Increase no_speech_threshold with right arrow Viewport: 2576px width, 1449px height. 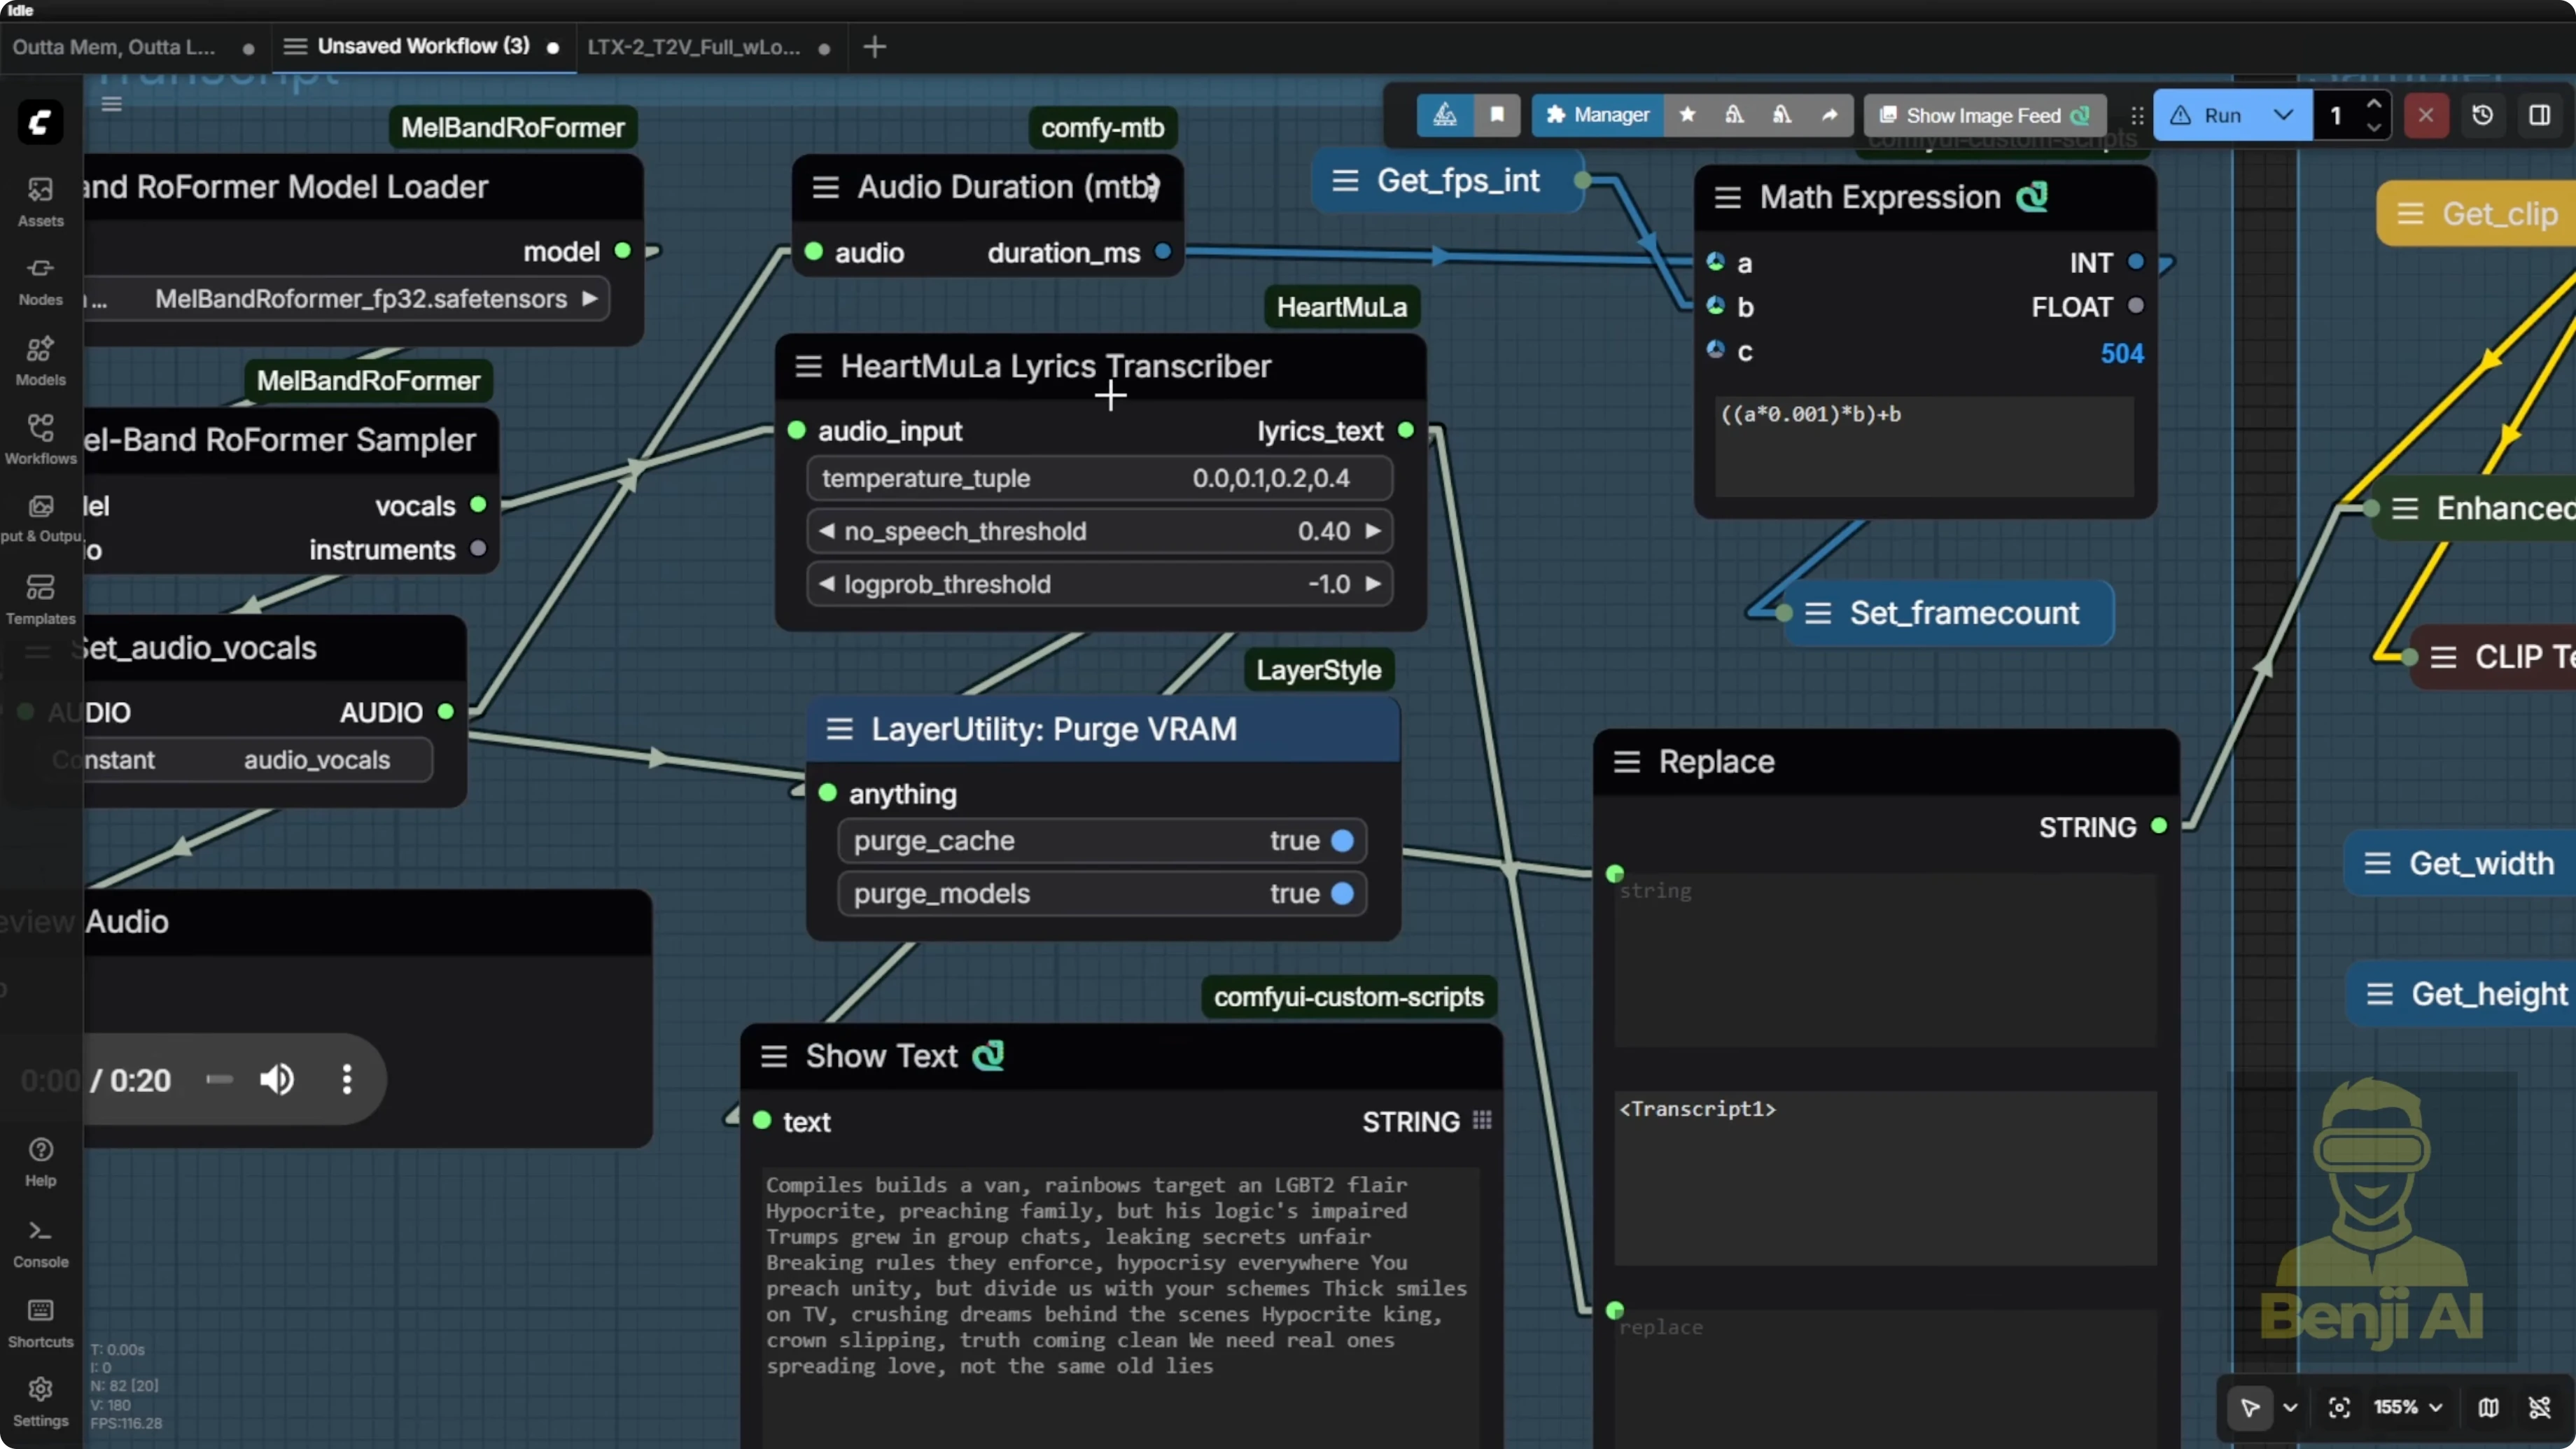[1373, 531]
